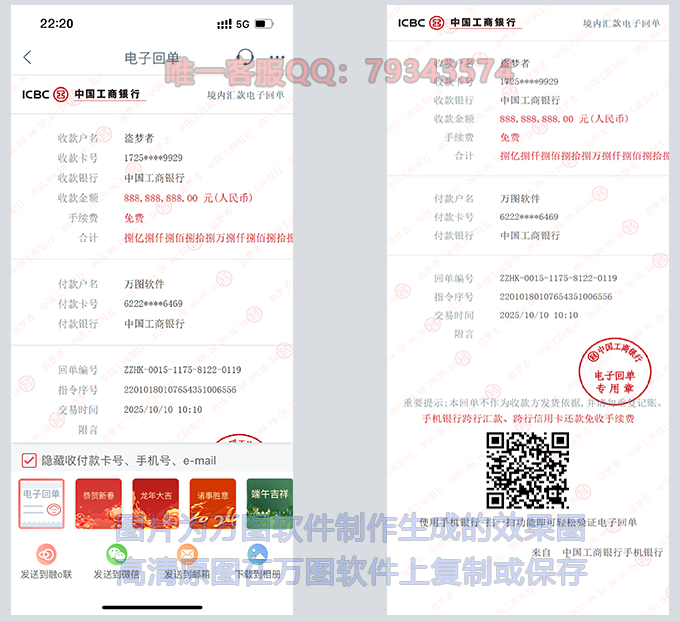Tap the 电子回单 page title

click(152, 58)
